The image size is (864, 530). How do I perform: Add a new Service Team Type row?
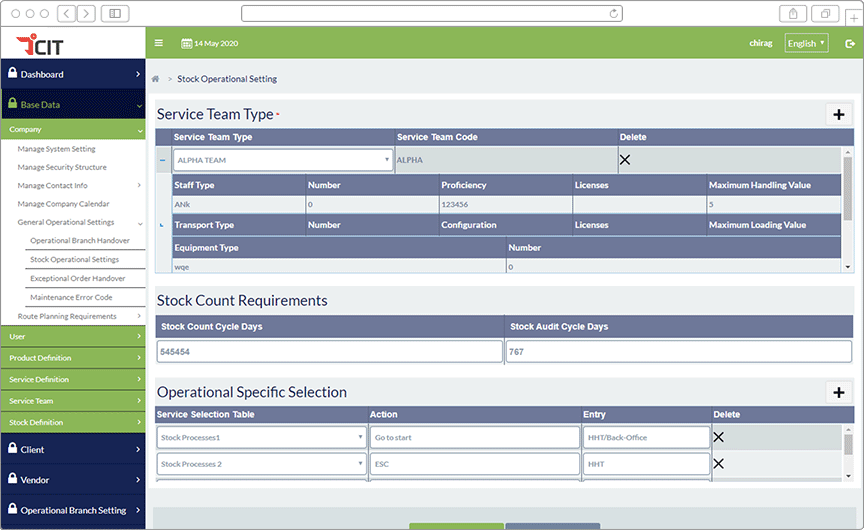pyautogui.click(x=838, y=114)
